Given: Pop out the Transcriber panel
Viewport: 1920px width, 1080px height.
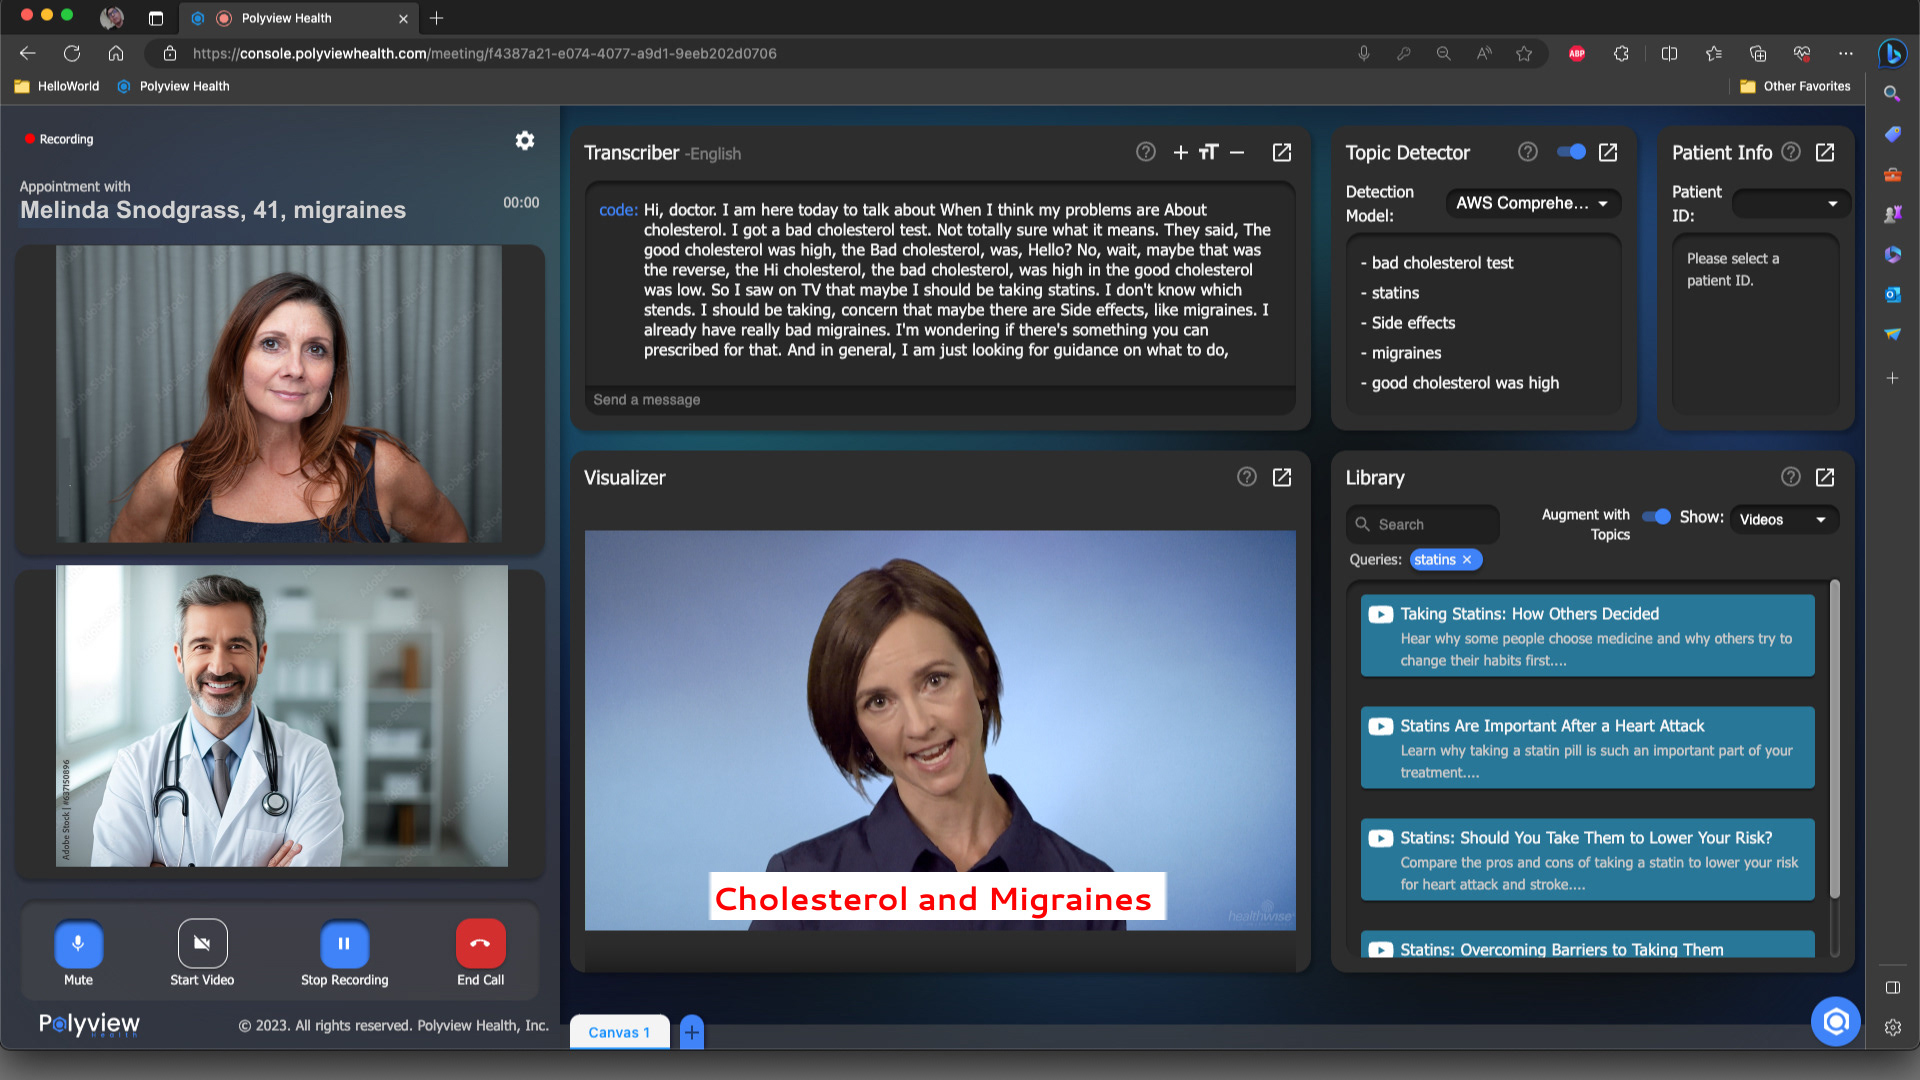Looking at the screenshot, I should click(x=1281, y=152).
